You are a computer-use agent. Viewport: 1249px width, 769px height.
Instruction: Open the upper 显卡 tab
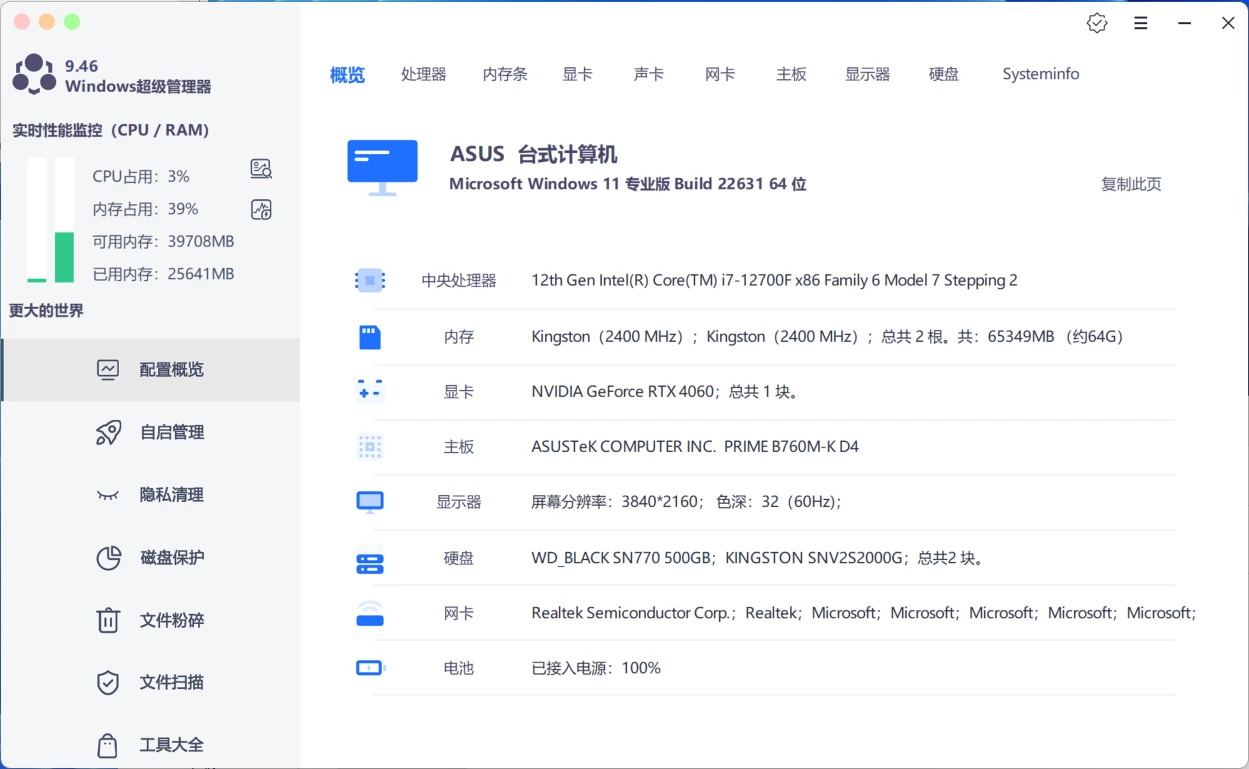(x=577, y=74)
